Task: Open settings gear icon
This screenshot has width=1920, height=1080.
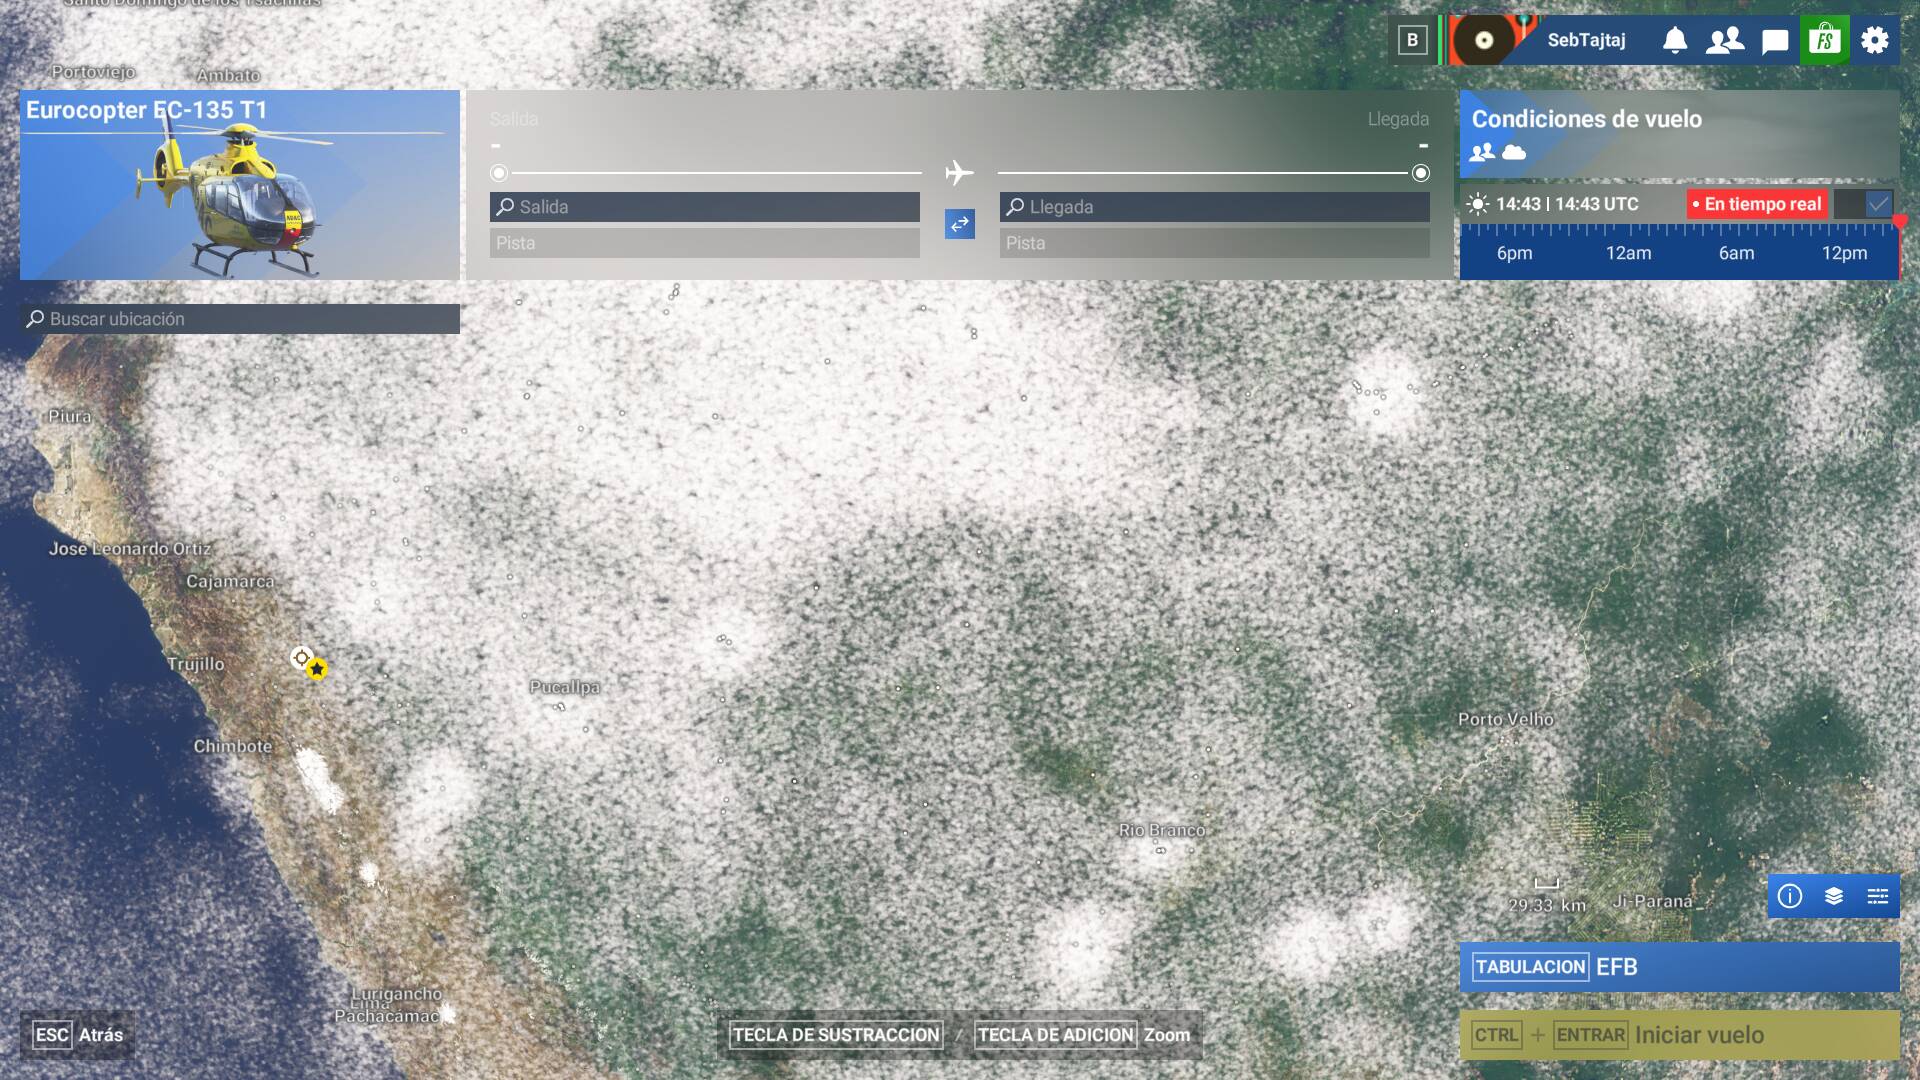Action: pyautogui.click(x=1875, y=40)
